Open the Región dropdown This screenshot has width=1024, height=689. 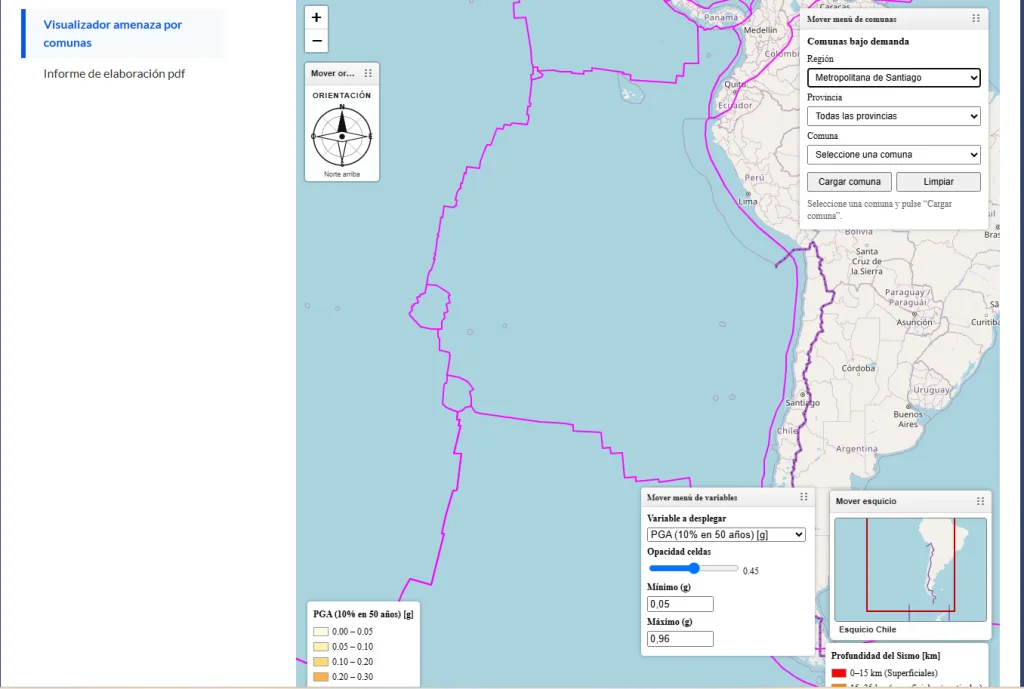point(893,78)
